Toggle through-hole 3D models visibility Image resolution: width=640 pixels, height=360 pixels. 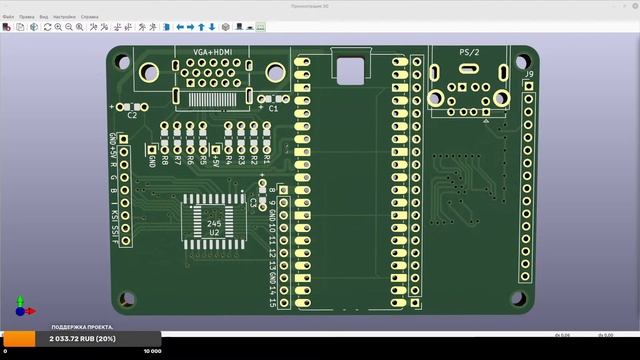coord(239,27)
